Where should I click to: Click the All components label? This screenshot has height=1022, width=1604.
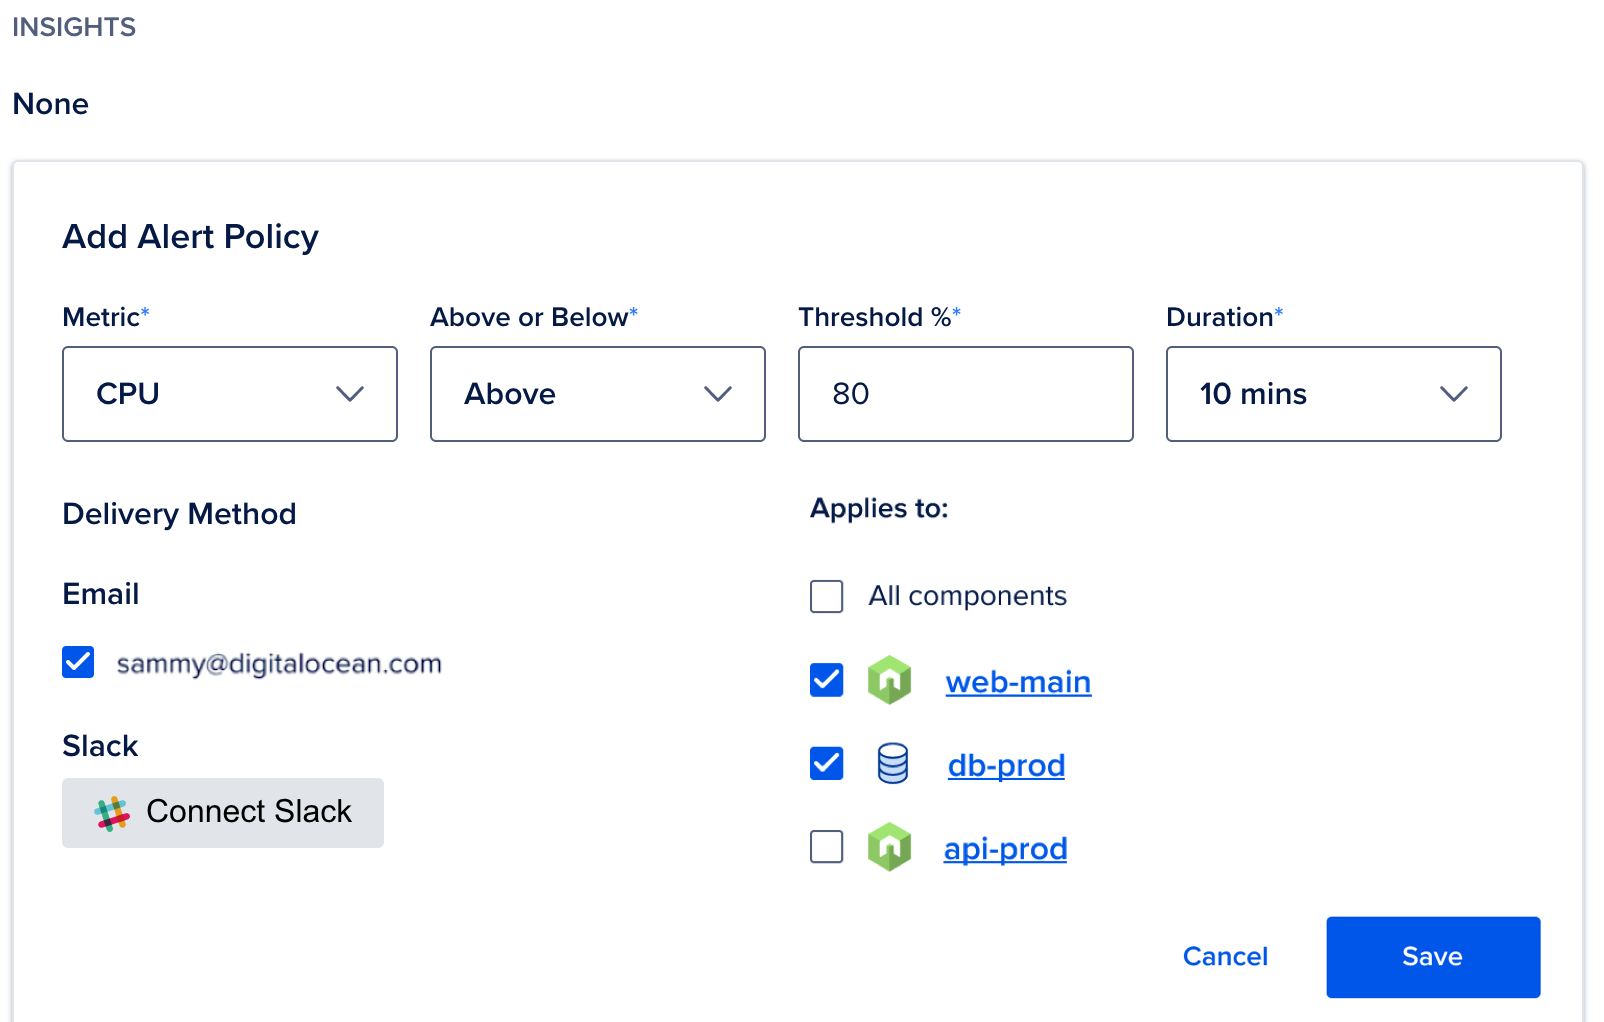(x=967, y=596)
